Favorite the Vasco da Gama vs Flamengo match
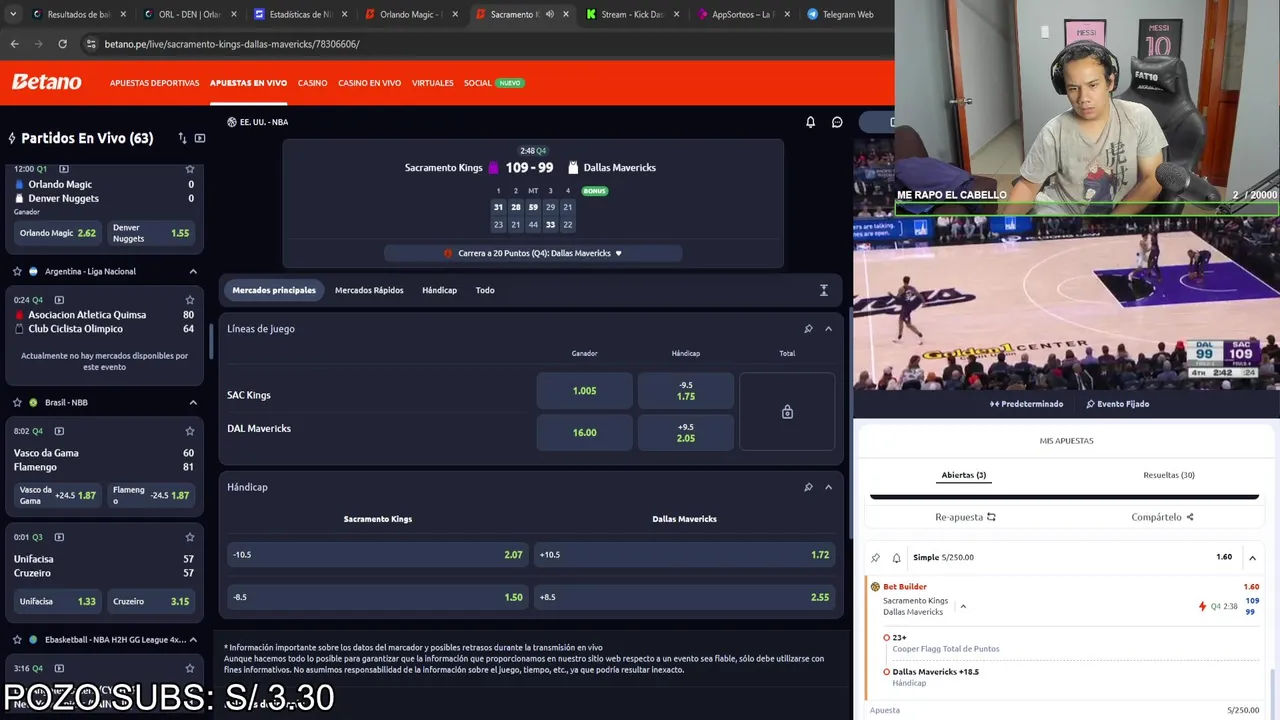This screenshot has width=1280, height=720. coord(189,431)
